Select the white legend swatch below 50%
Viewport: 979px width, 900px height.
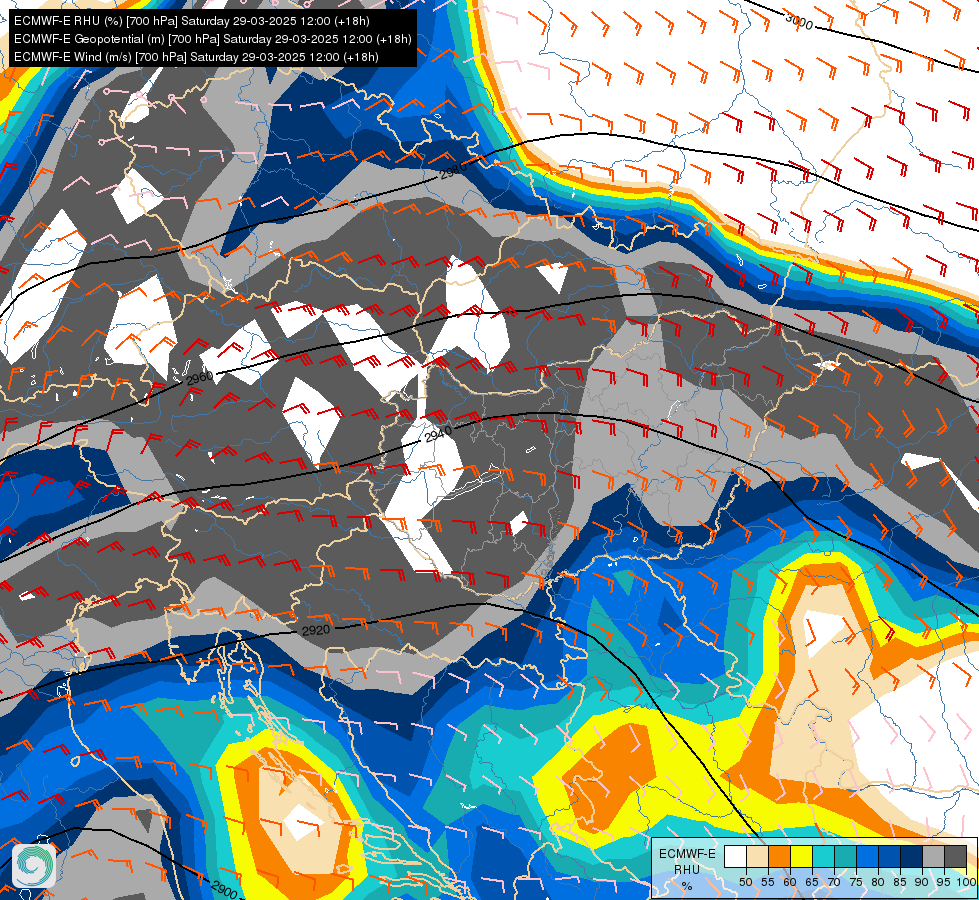(735, 856)
